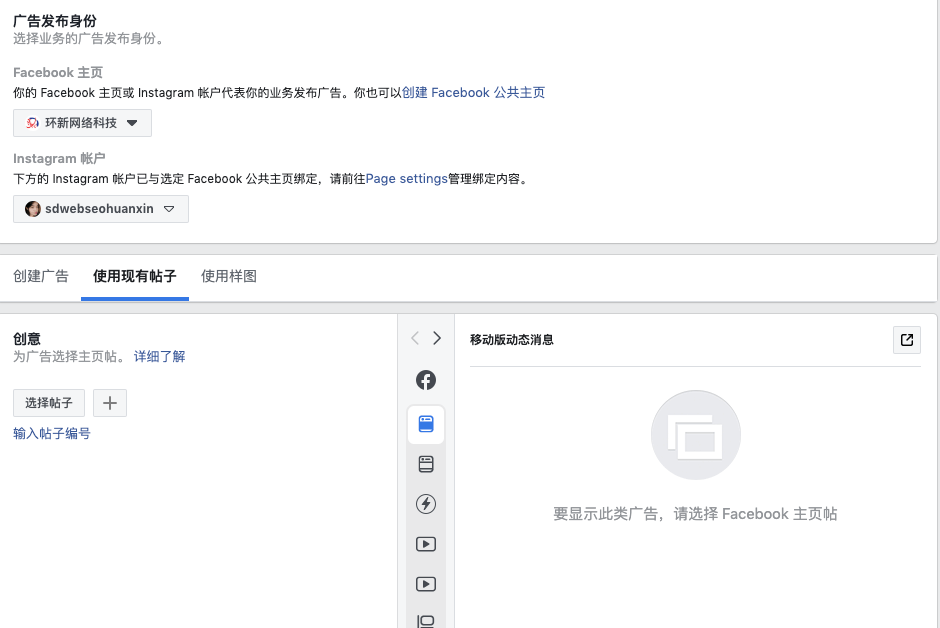This screenshot has height=628, width=940.
Task: Click the Instagram 帐户 section label
Action: click(59, 158)
